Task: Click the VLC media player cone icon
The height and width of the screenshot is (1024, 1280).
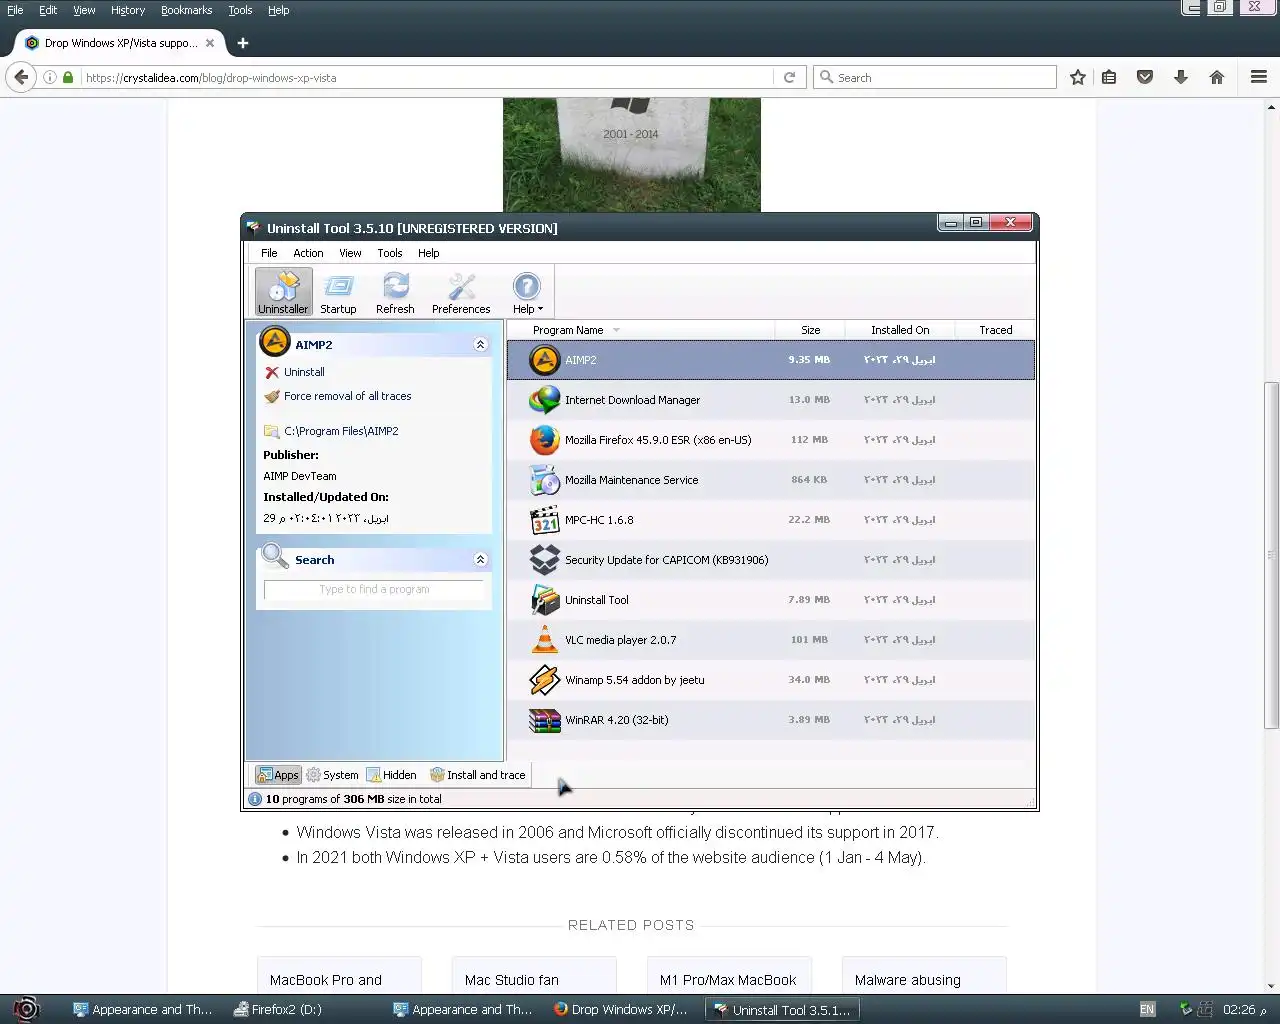Action: 544,640
